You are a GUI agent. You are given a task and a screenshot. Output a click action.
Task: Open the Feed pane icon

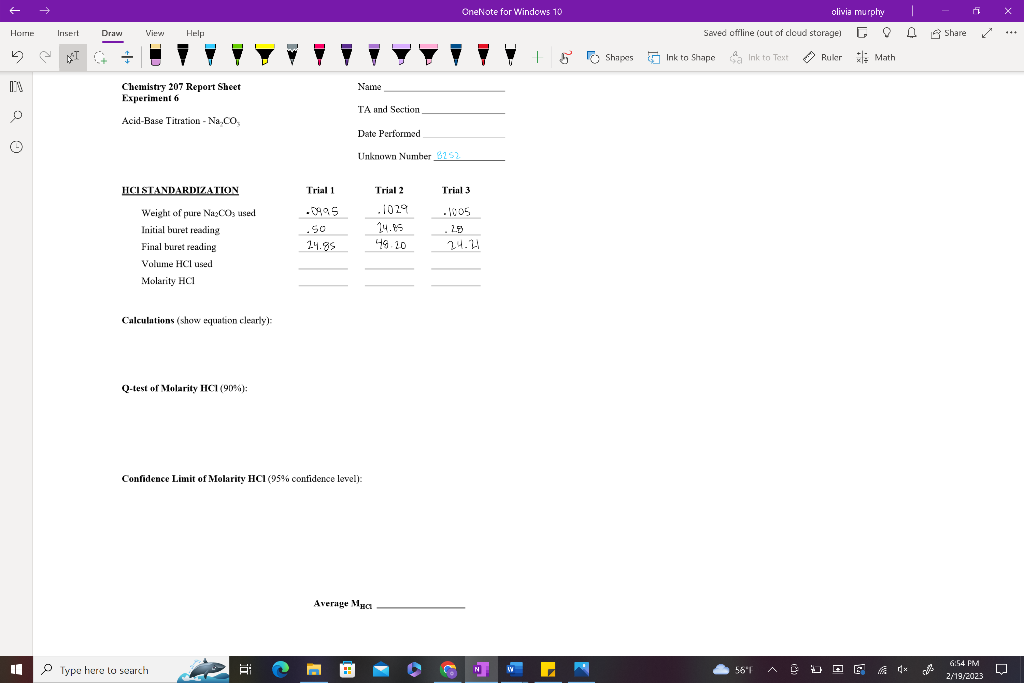coord(862,33)
